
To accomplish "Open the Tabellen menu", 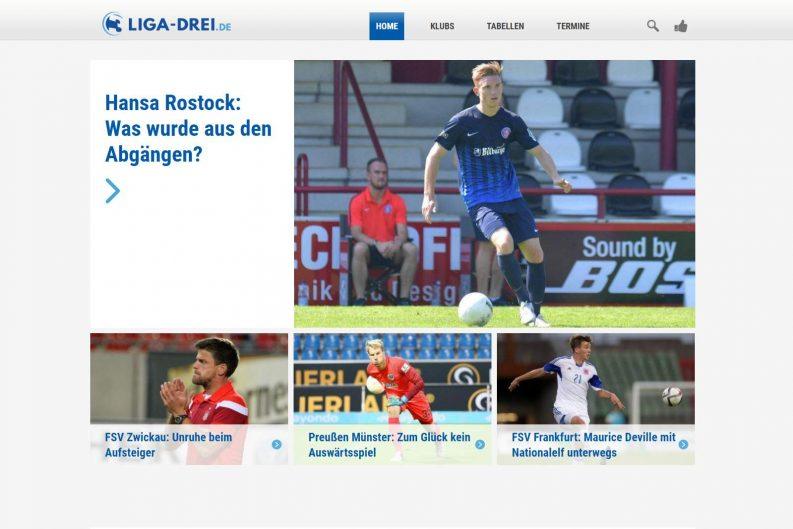I will (505, 26).
